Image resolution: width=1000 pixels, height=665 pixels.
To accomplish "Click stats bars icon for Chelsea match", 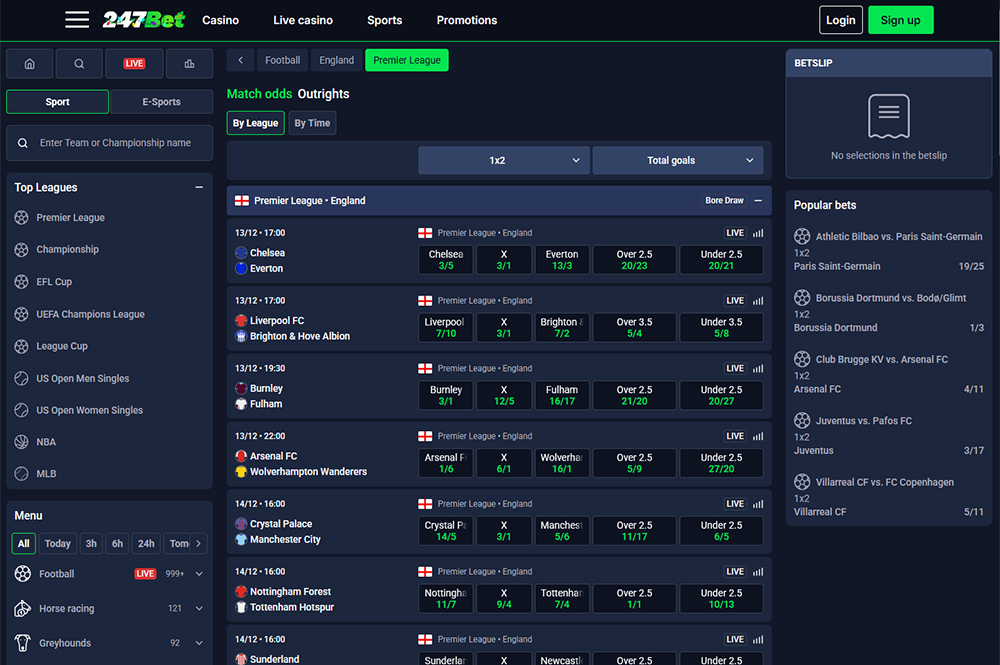I will (757, 233).
